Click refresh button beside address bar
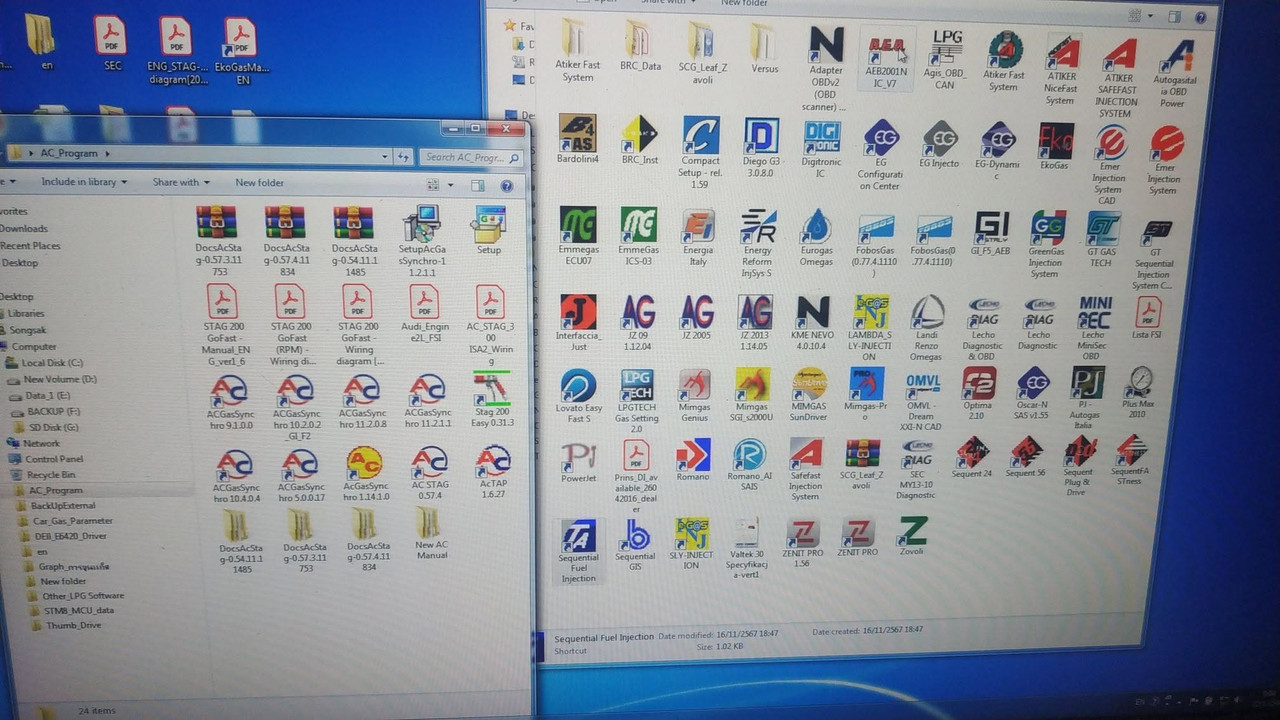 [x=403, y=156]
